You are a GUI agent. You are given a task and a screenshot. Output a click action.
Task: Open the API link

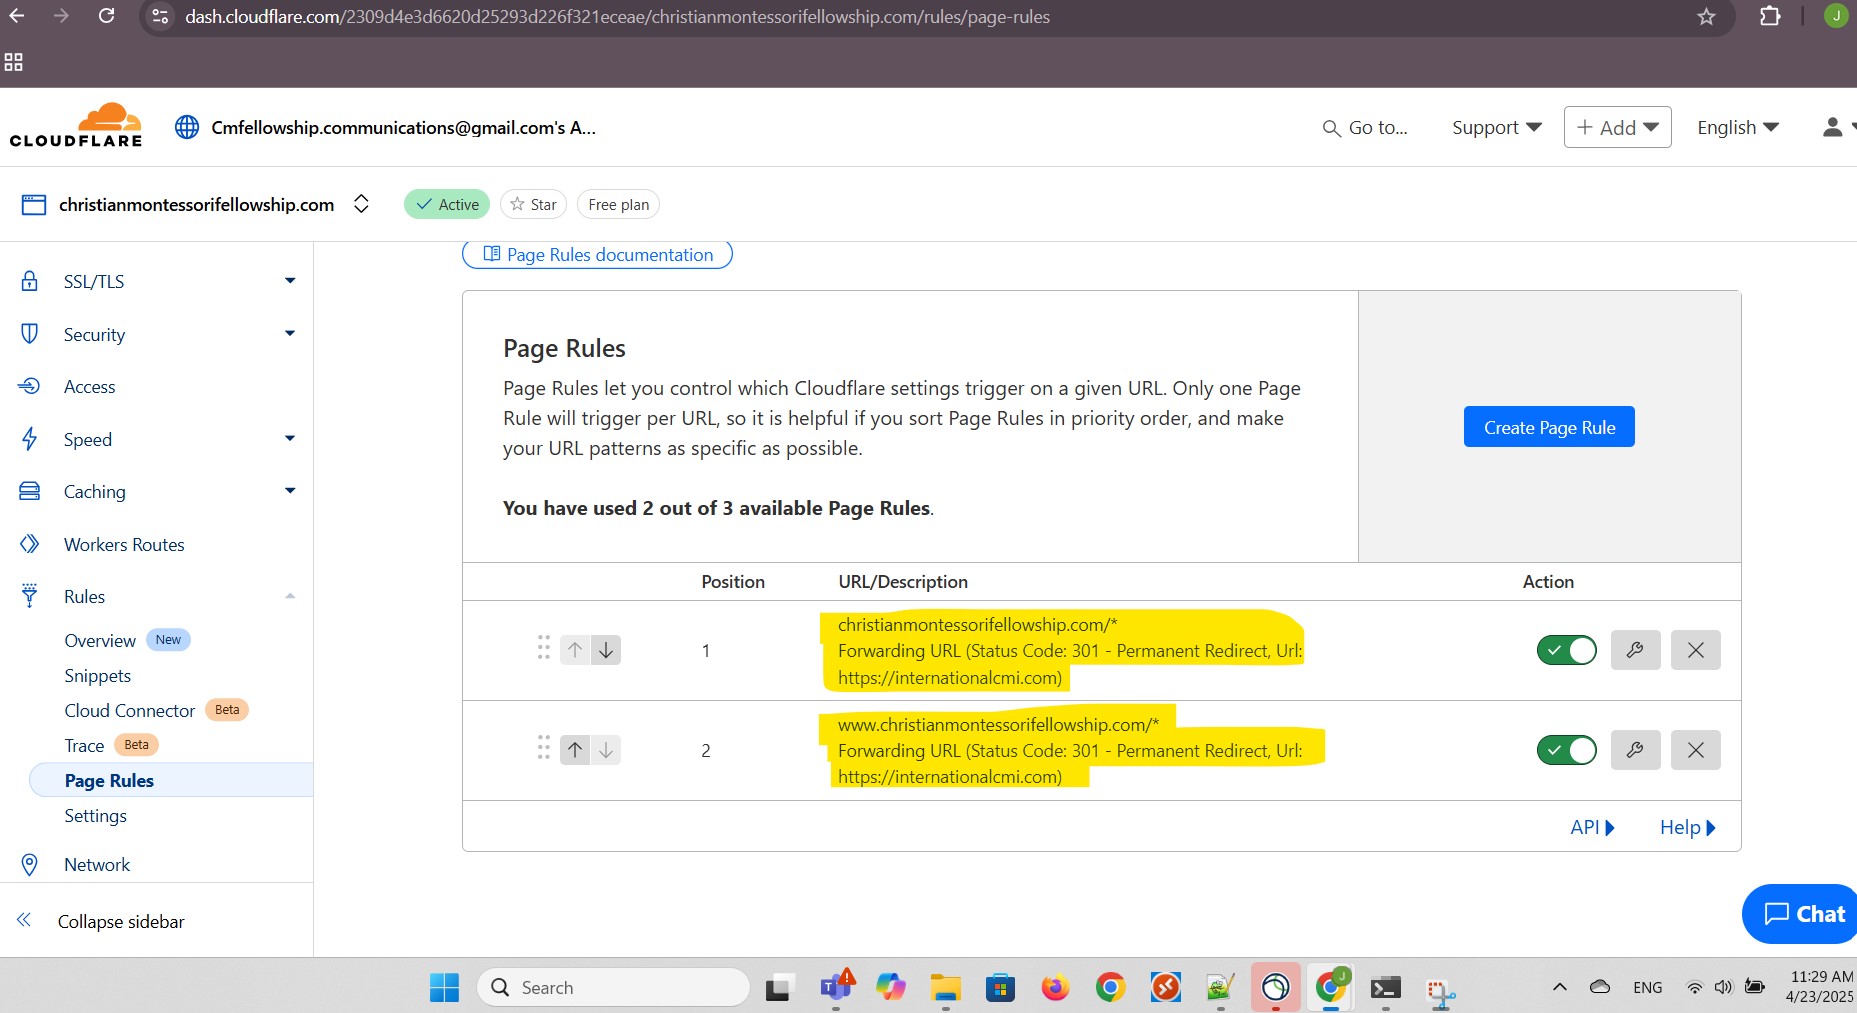coord(1592,827)
